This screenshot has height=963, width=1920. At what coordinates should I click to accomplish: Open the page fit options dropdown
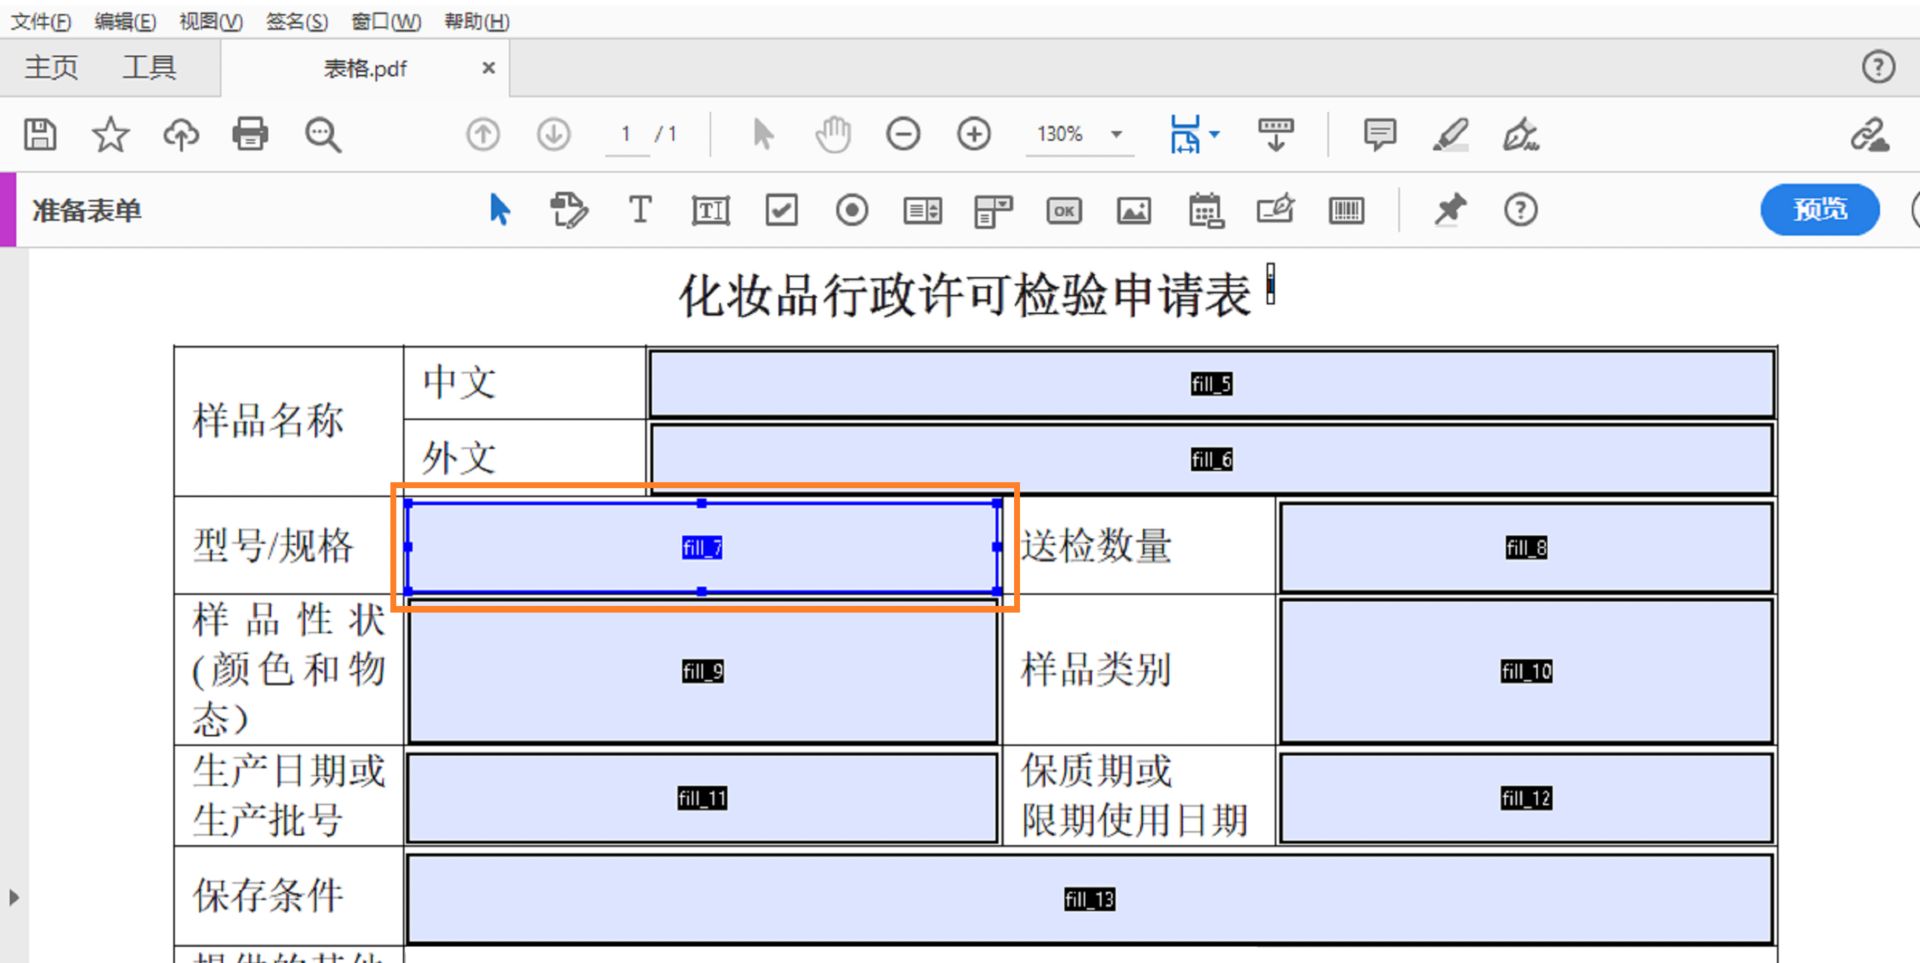1213,134
